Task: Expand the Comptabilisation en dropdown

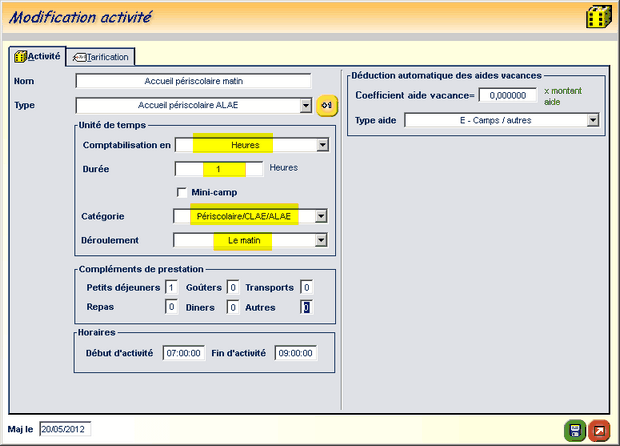Action: point(322,145)
